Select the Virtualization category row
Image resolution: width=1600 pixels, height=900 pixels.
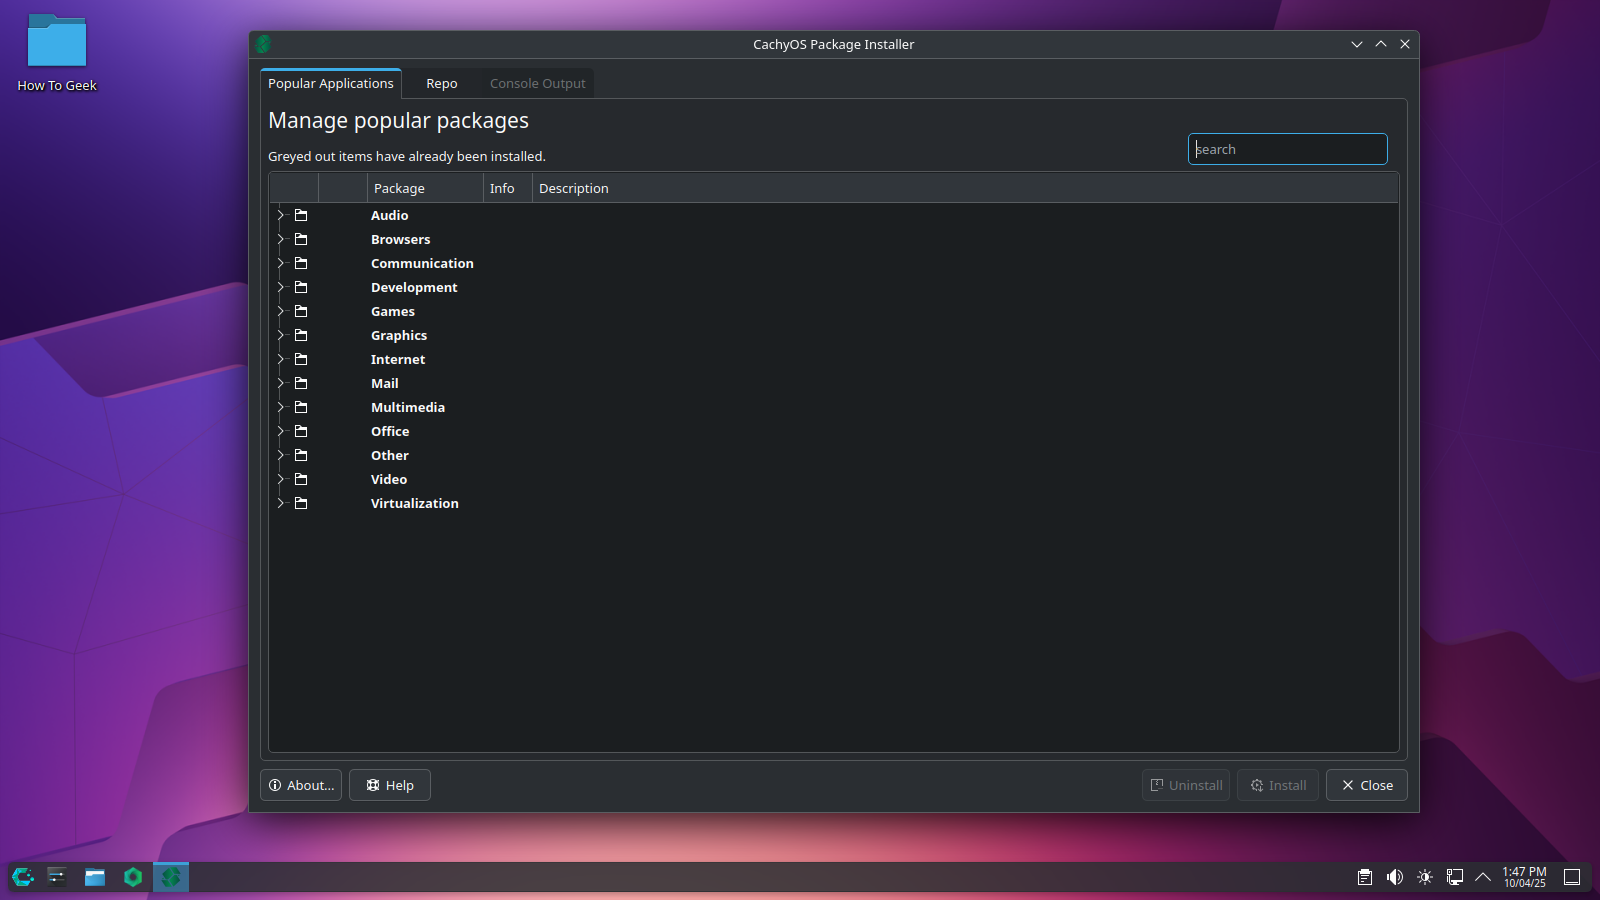(x=414, y=503)
